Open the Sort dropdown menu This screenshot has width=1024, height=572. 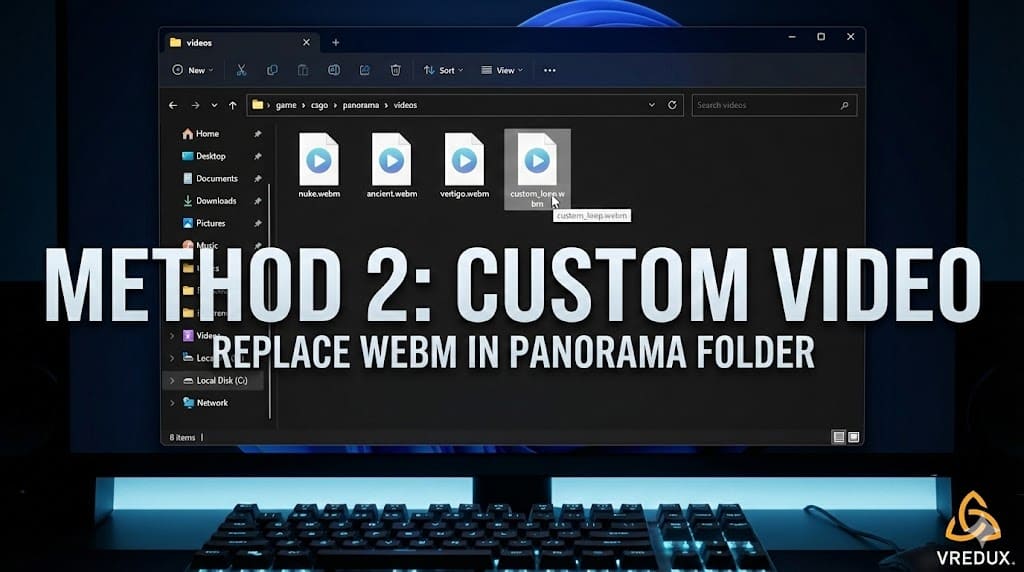tap(443, 70)
